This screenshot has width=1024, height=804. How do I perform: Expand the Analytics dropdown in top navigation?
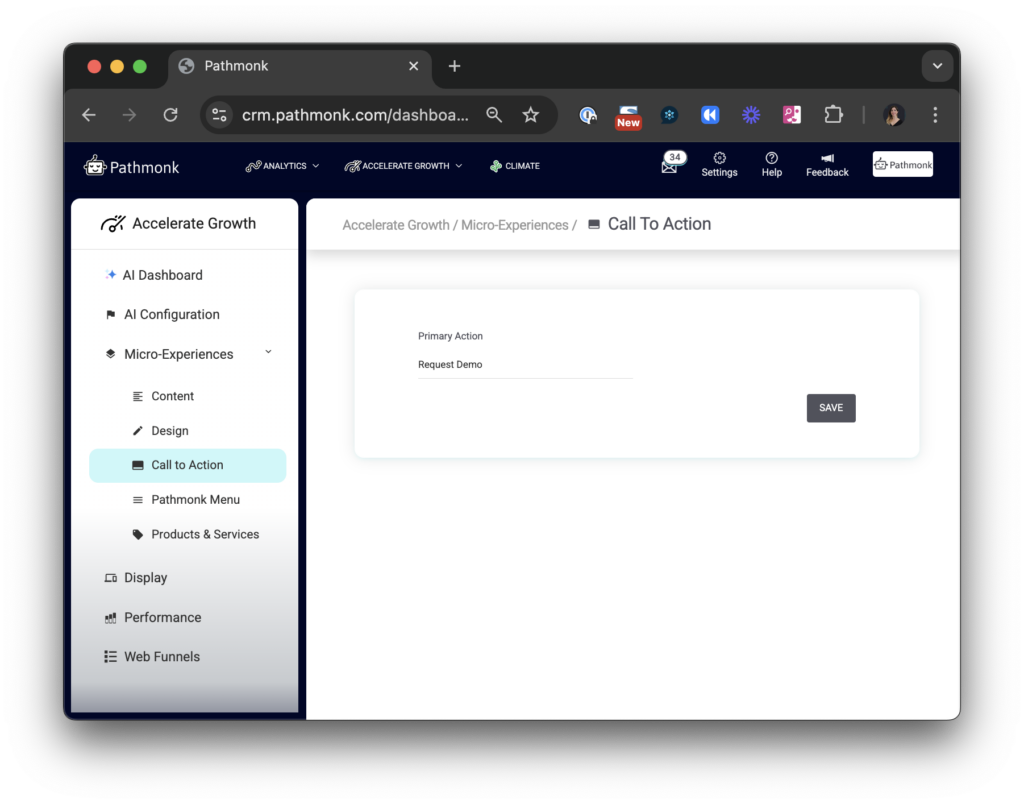coord(283,165)
